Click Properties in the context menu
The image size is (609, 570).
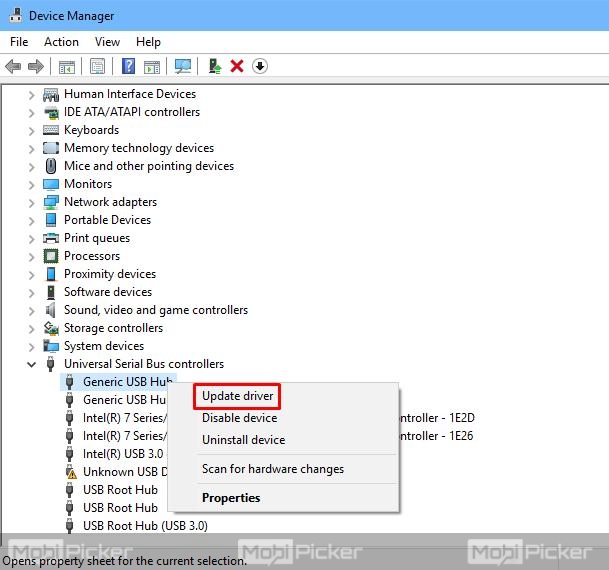(x=231, y=498)
